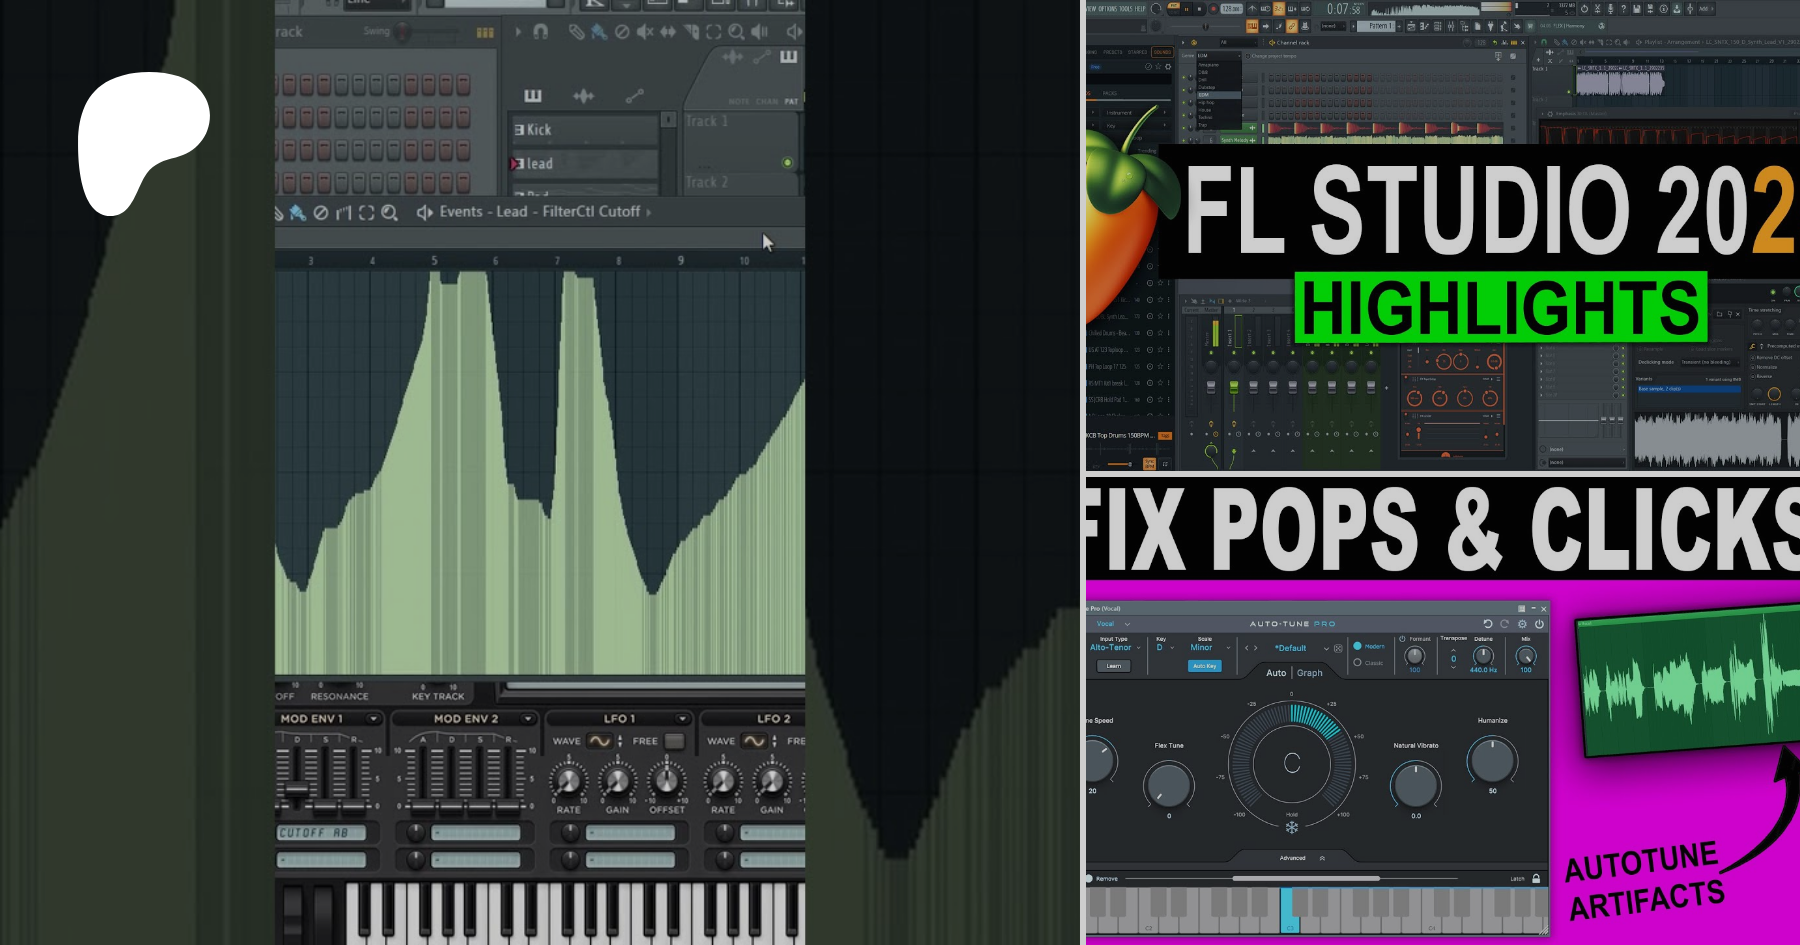This screenshot has width=1800, height=945.
Task: Click the Humanize knob
Action: (1492, 759)
